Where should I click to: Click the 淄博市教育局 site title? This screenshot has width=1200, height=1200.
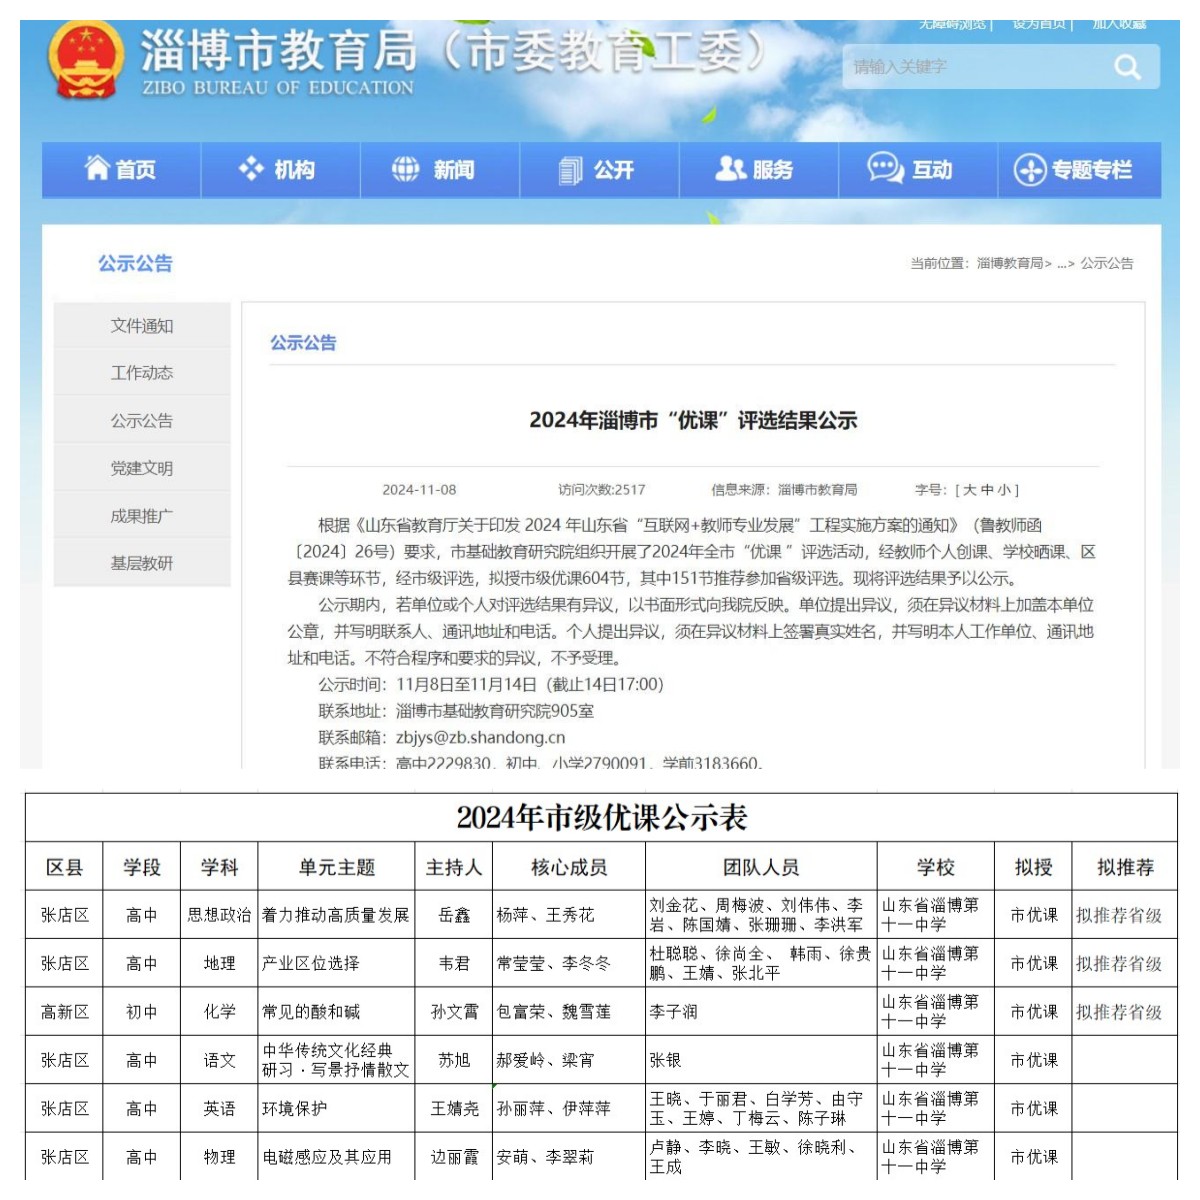278,50
